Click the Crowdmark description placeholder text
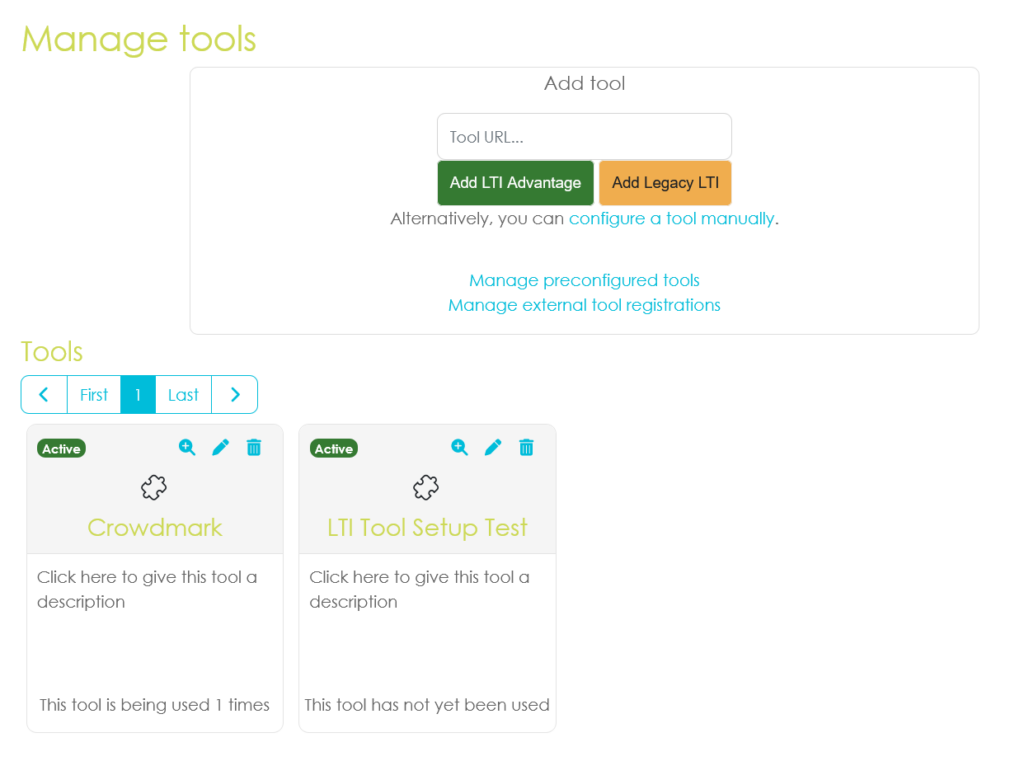1024x761 pixels. tap(147, 589)
